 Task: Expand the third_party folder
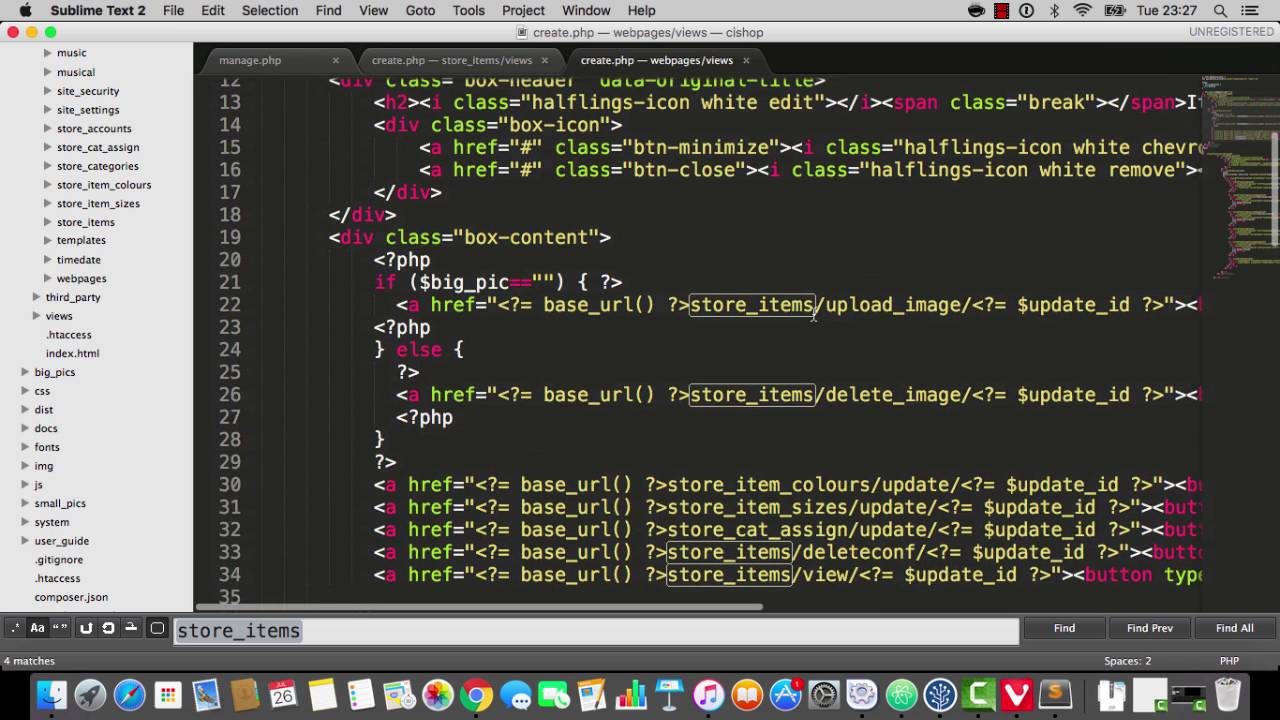click(x=36, y=297)
